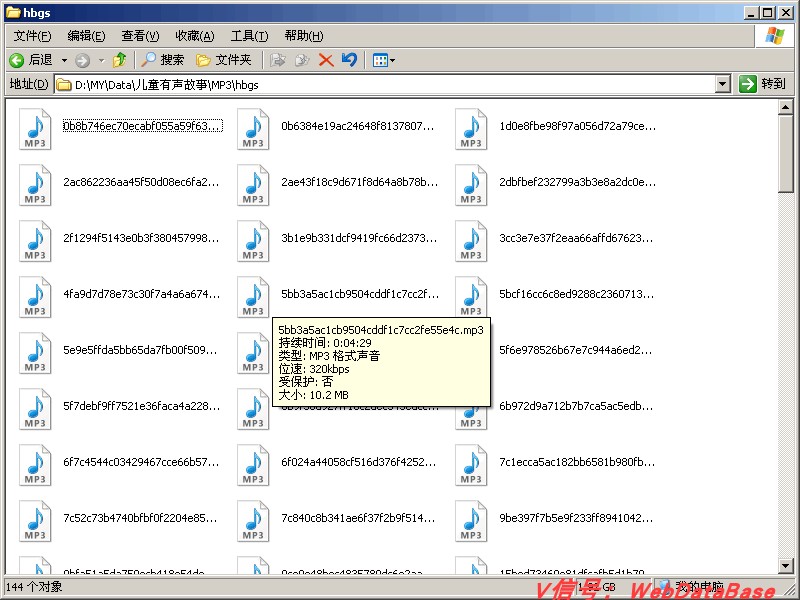800x600 pixels.
Task: Click the vertical scrollbar down arrow
Action: tap(785, 565)
